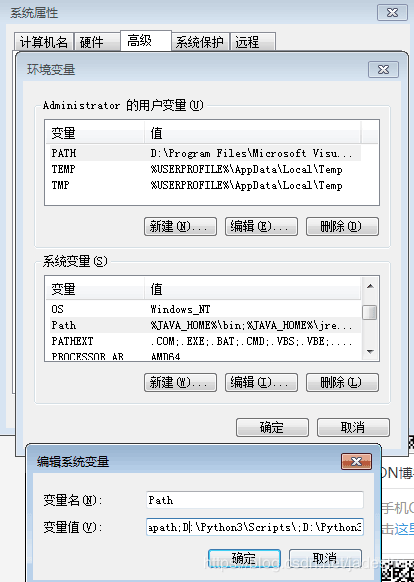Confirm the edit with the 确定 button

pos(244,558)
